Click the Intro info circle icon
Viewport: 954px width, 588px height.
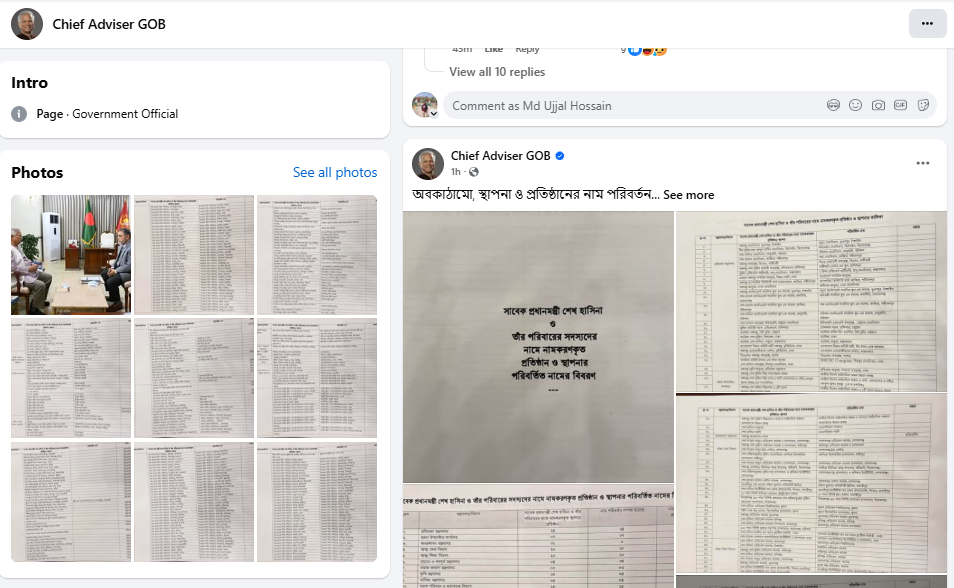coord(19,114)
